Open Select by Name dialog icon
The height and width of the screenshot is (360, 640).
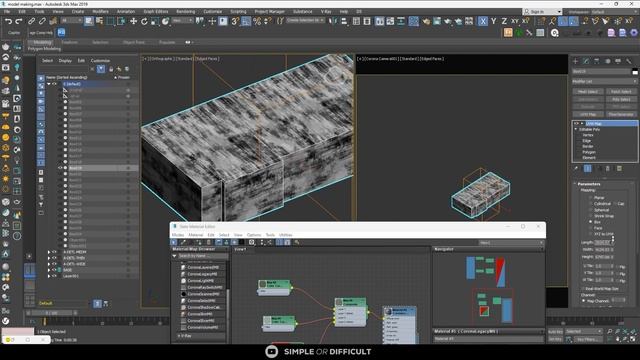click(x=99, y=21)
